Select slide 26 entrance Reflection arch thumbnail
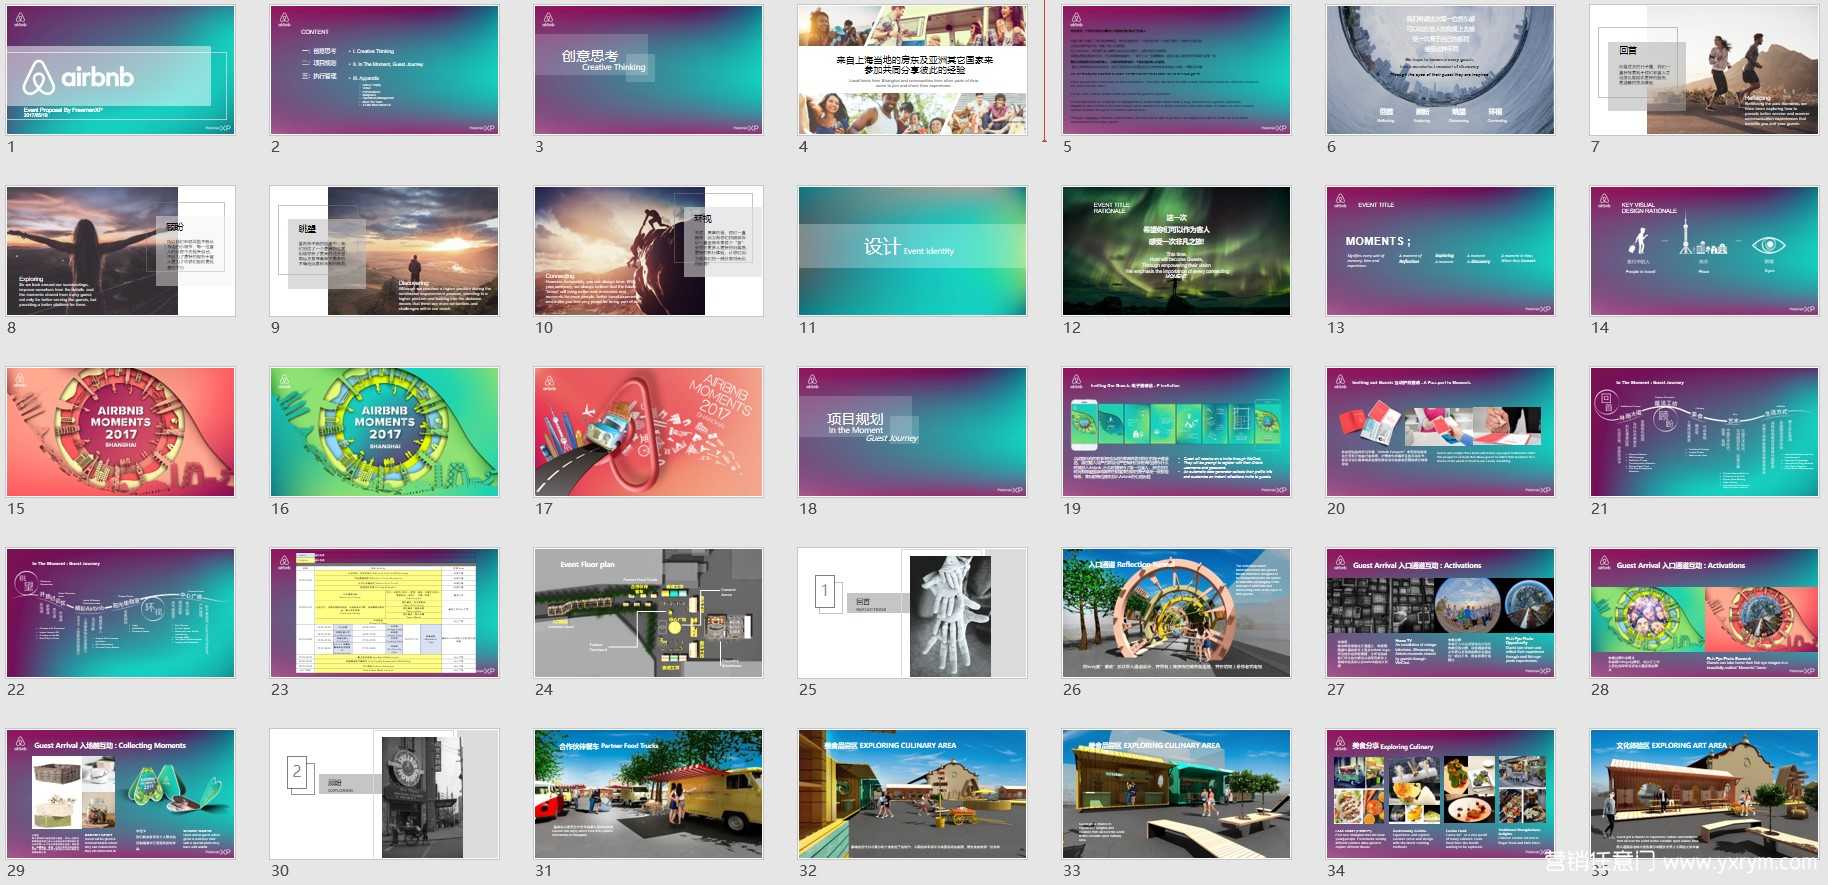This screenshot has height=885, width=1828. point(1177,613)
